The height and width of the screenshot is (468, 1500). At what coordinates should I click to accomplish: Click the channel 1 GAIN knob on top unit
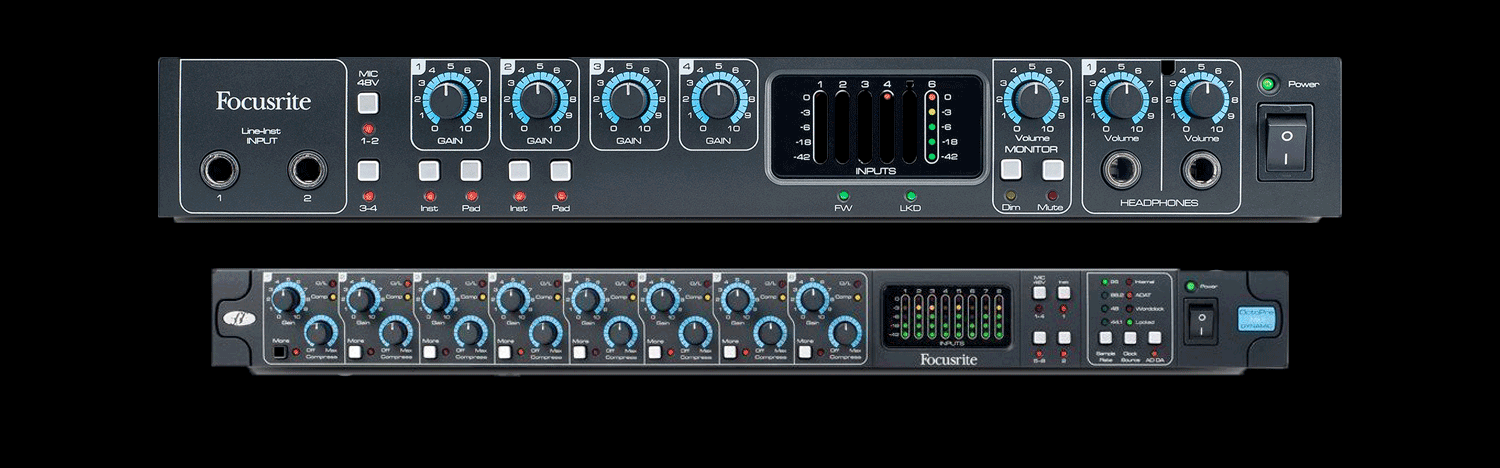(x=449, y=101)
